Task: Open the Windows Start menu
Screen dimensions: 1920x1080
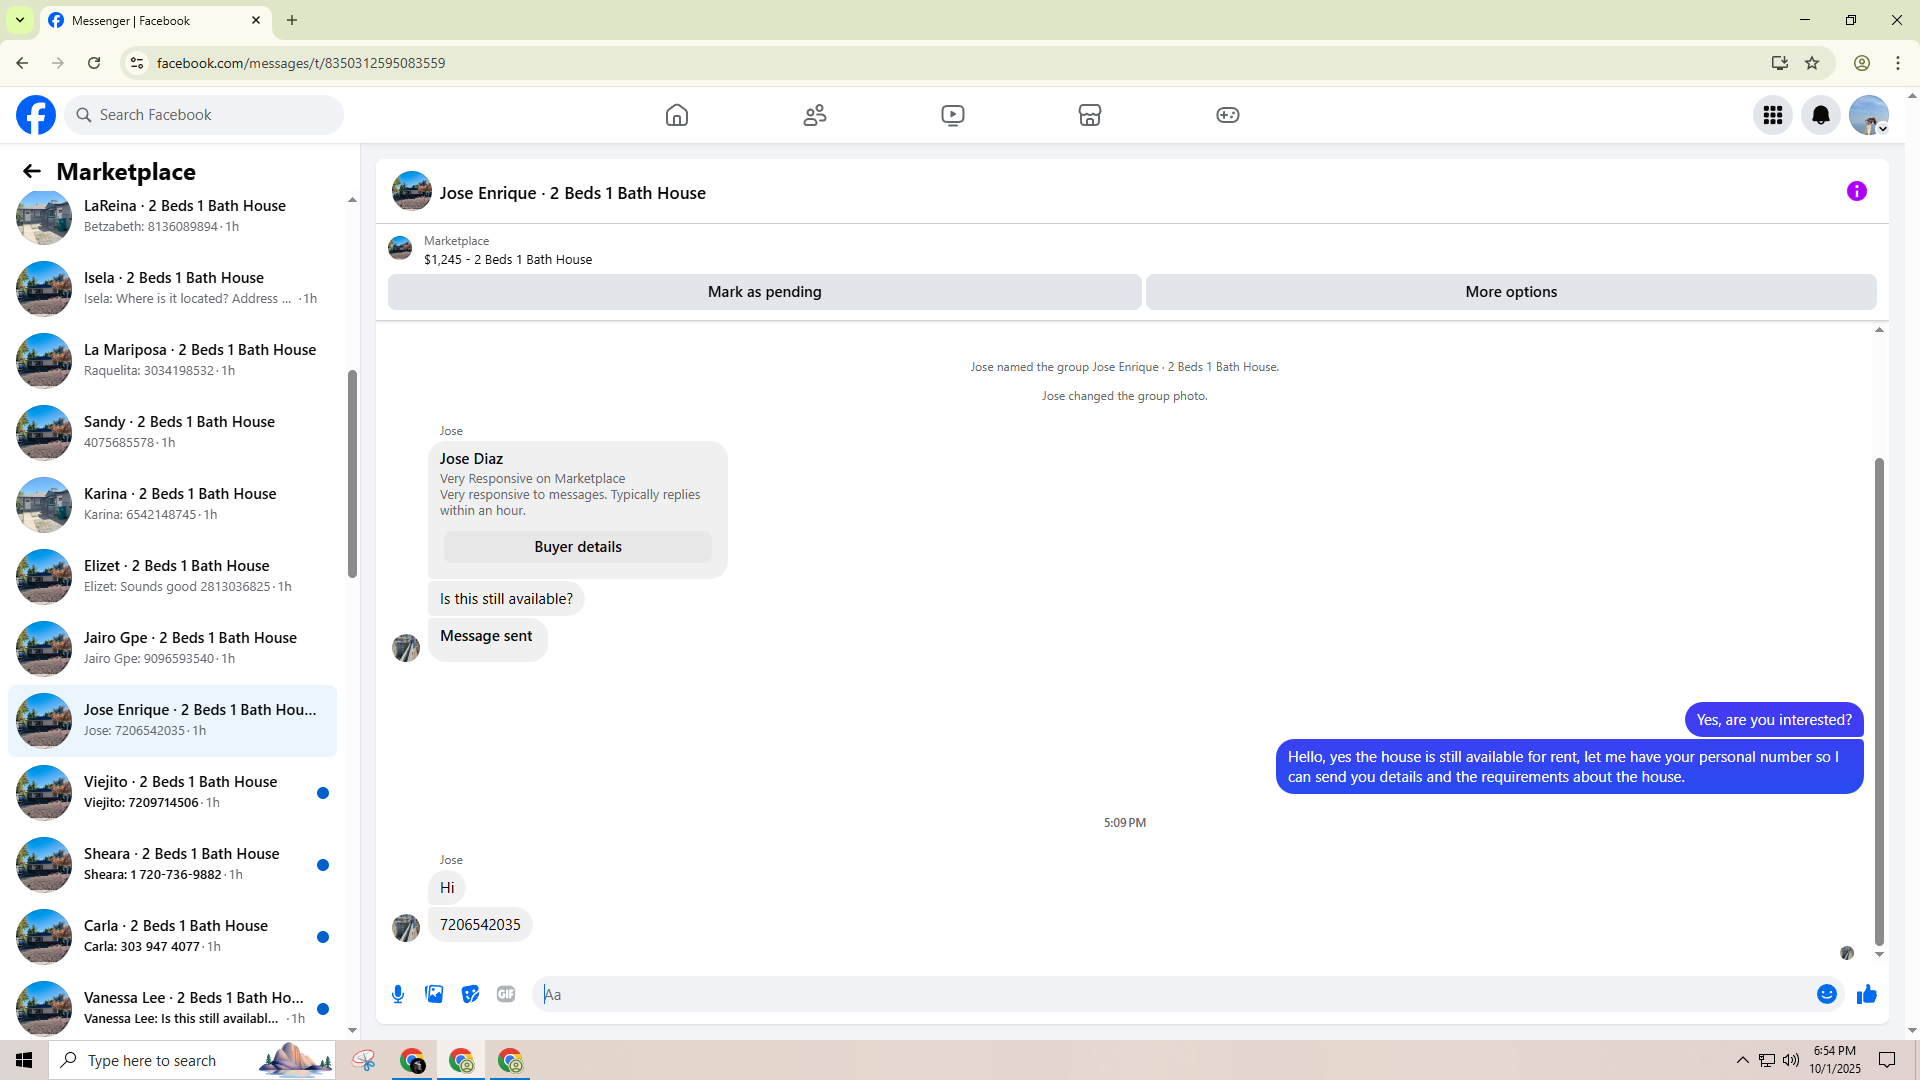Action: tap(24, 1060)
